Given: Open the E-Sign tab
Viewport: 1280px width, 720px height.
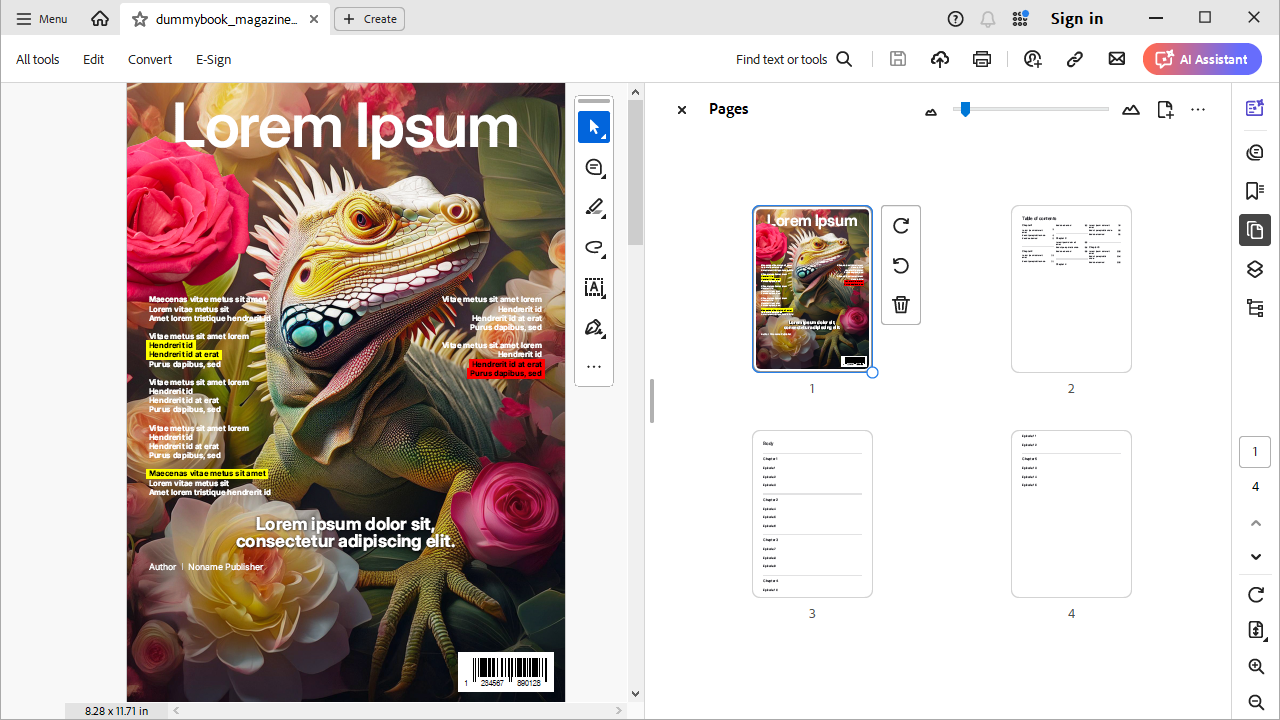Looking at the screenshot, I should point(213,59).
